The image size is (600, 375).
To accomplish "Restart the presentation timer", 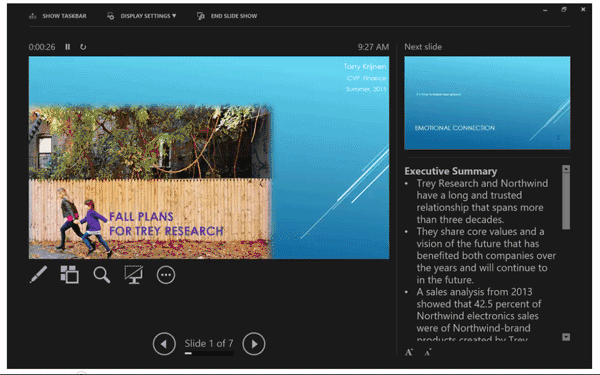I will tap(83, 47).
